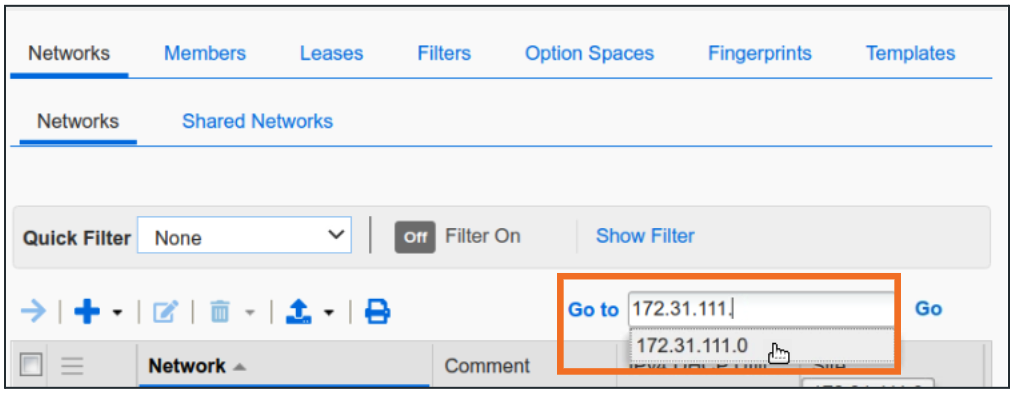This screenshot has height=393, width=1015.
Task: Click the Delete trash can icon
Action: click(220, 313)
